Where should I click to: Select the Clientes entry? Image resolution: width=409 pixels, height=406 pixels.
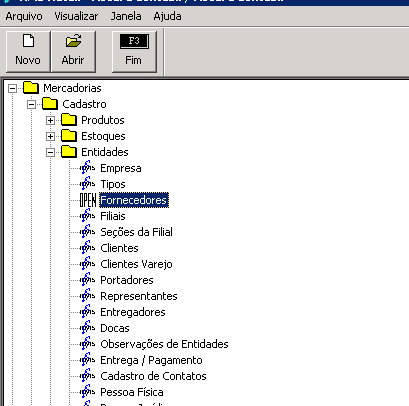pos(119,248)
